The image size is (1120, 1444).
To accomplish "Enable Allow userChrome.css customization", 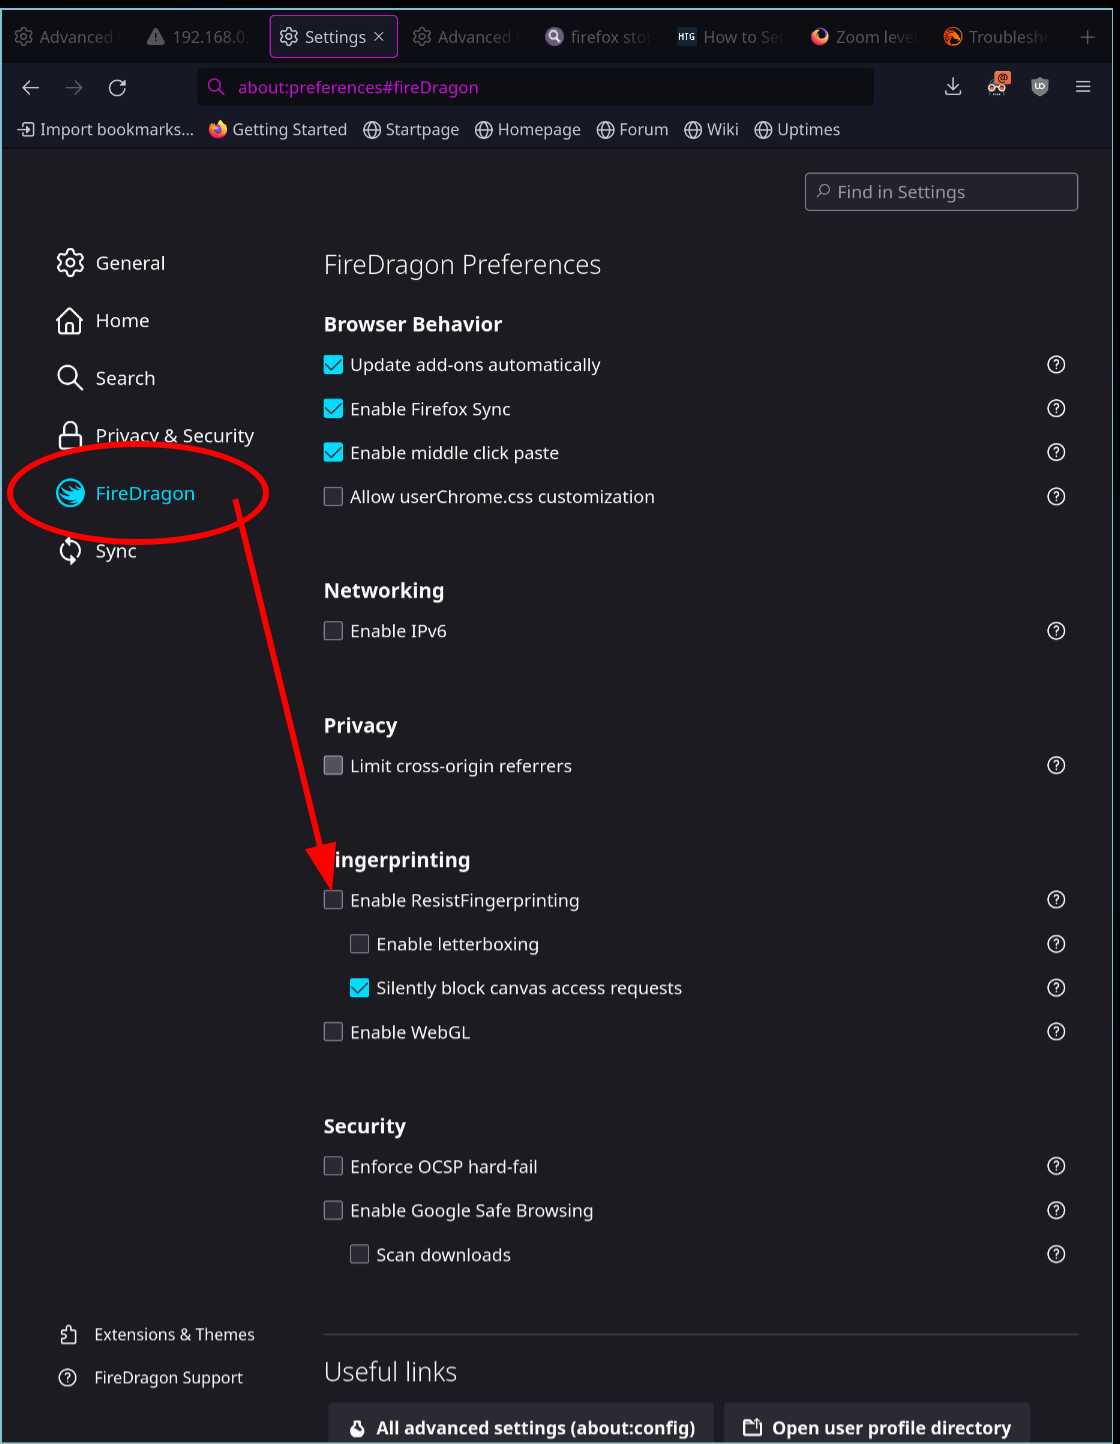I will pos(334,497).
